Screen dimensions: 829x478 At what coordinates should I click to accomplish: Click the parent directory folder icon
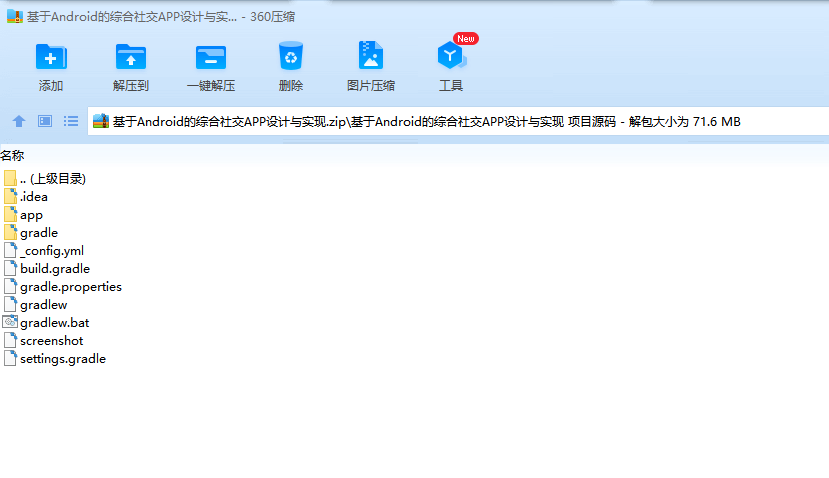point(10,178)
